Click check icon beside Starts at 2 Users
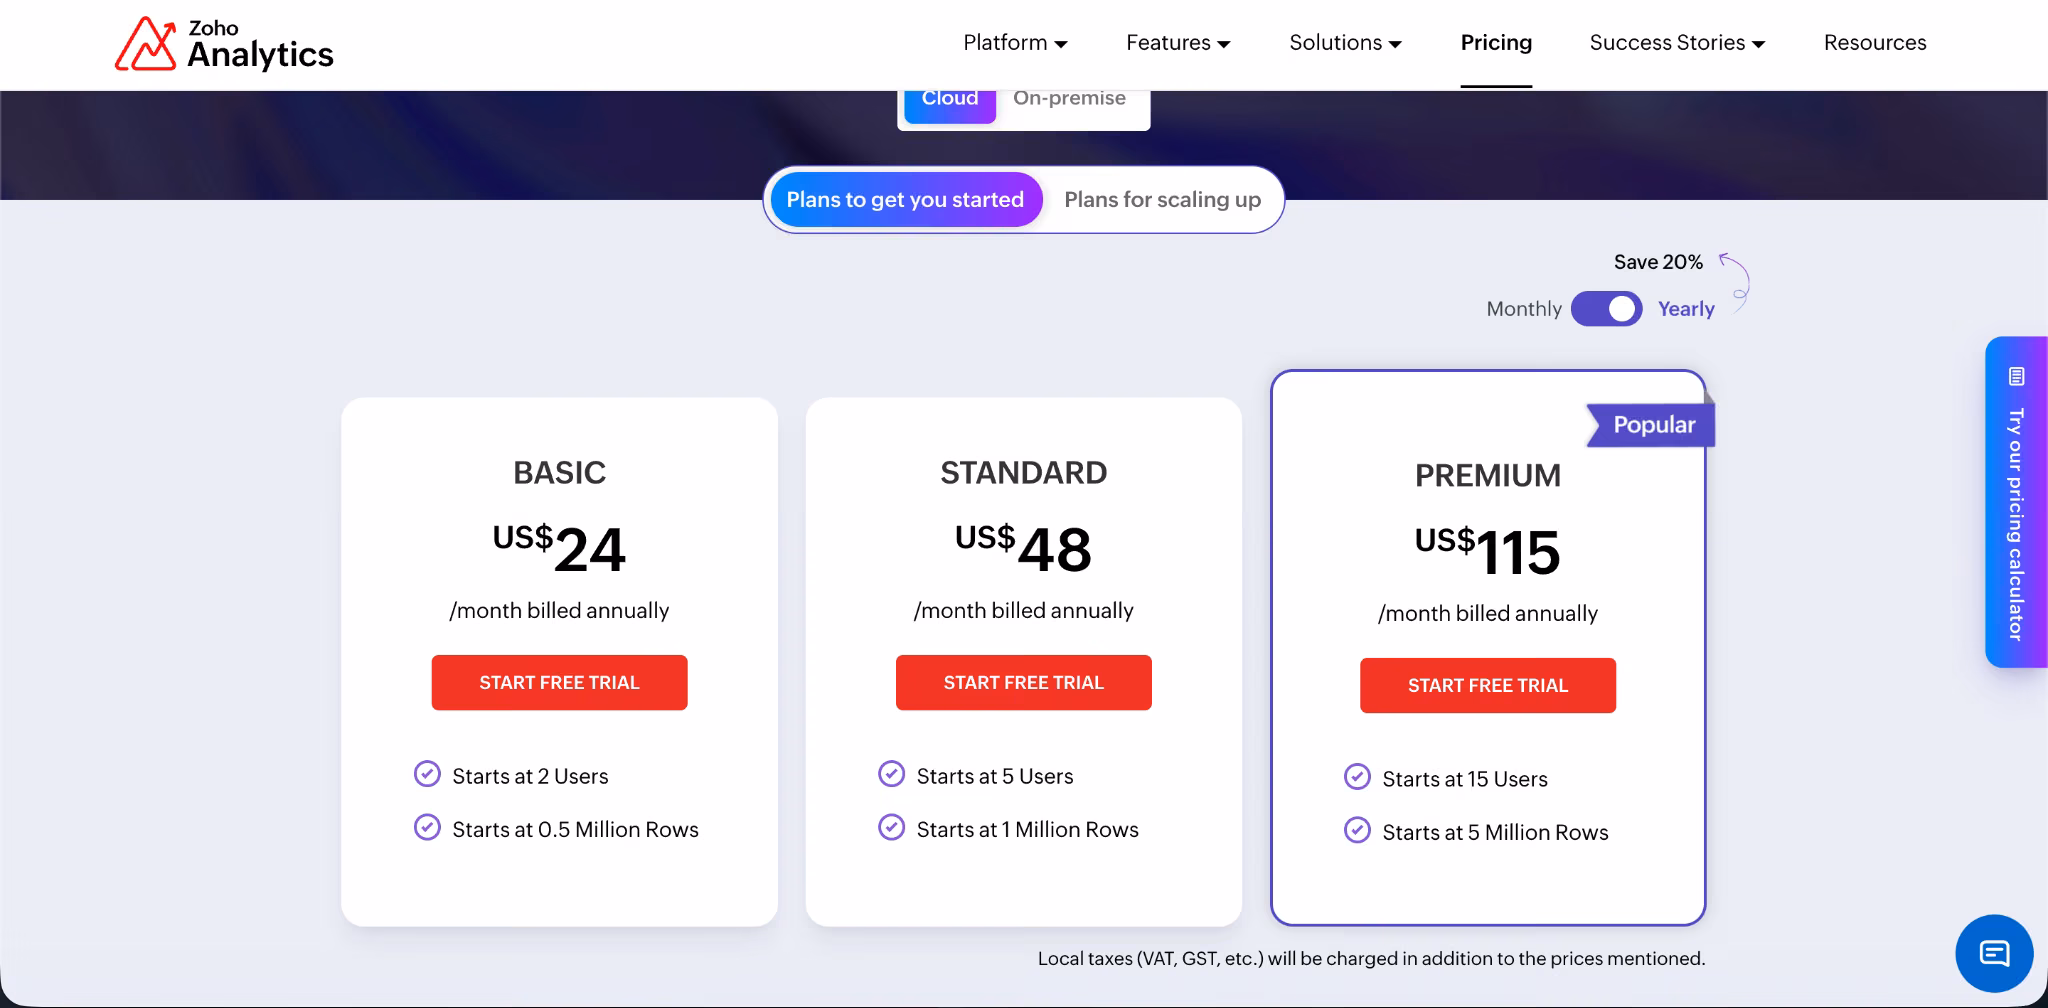Screen dimensions: 2048x1008 coord(427,774)
